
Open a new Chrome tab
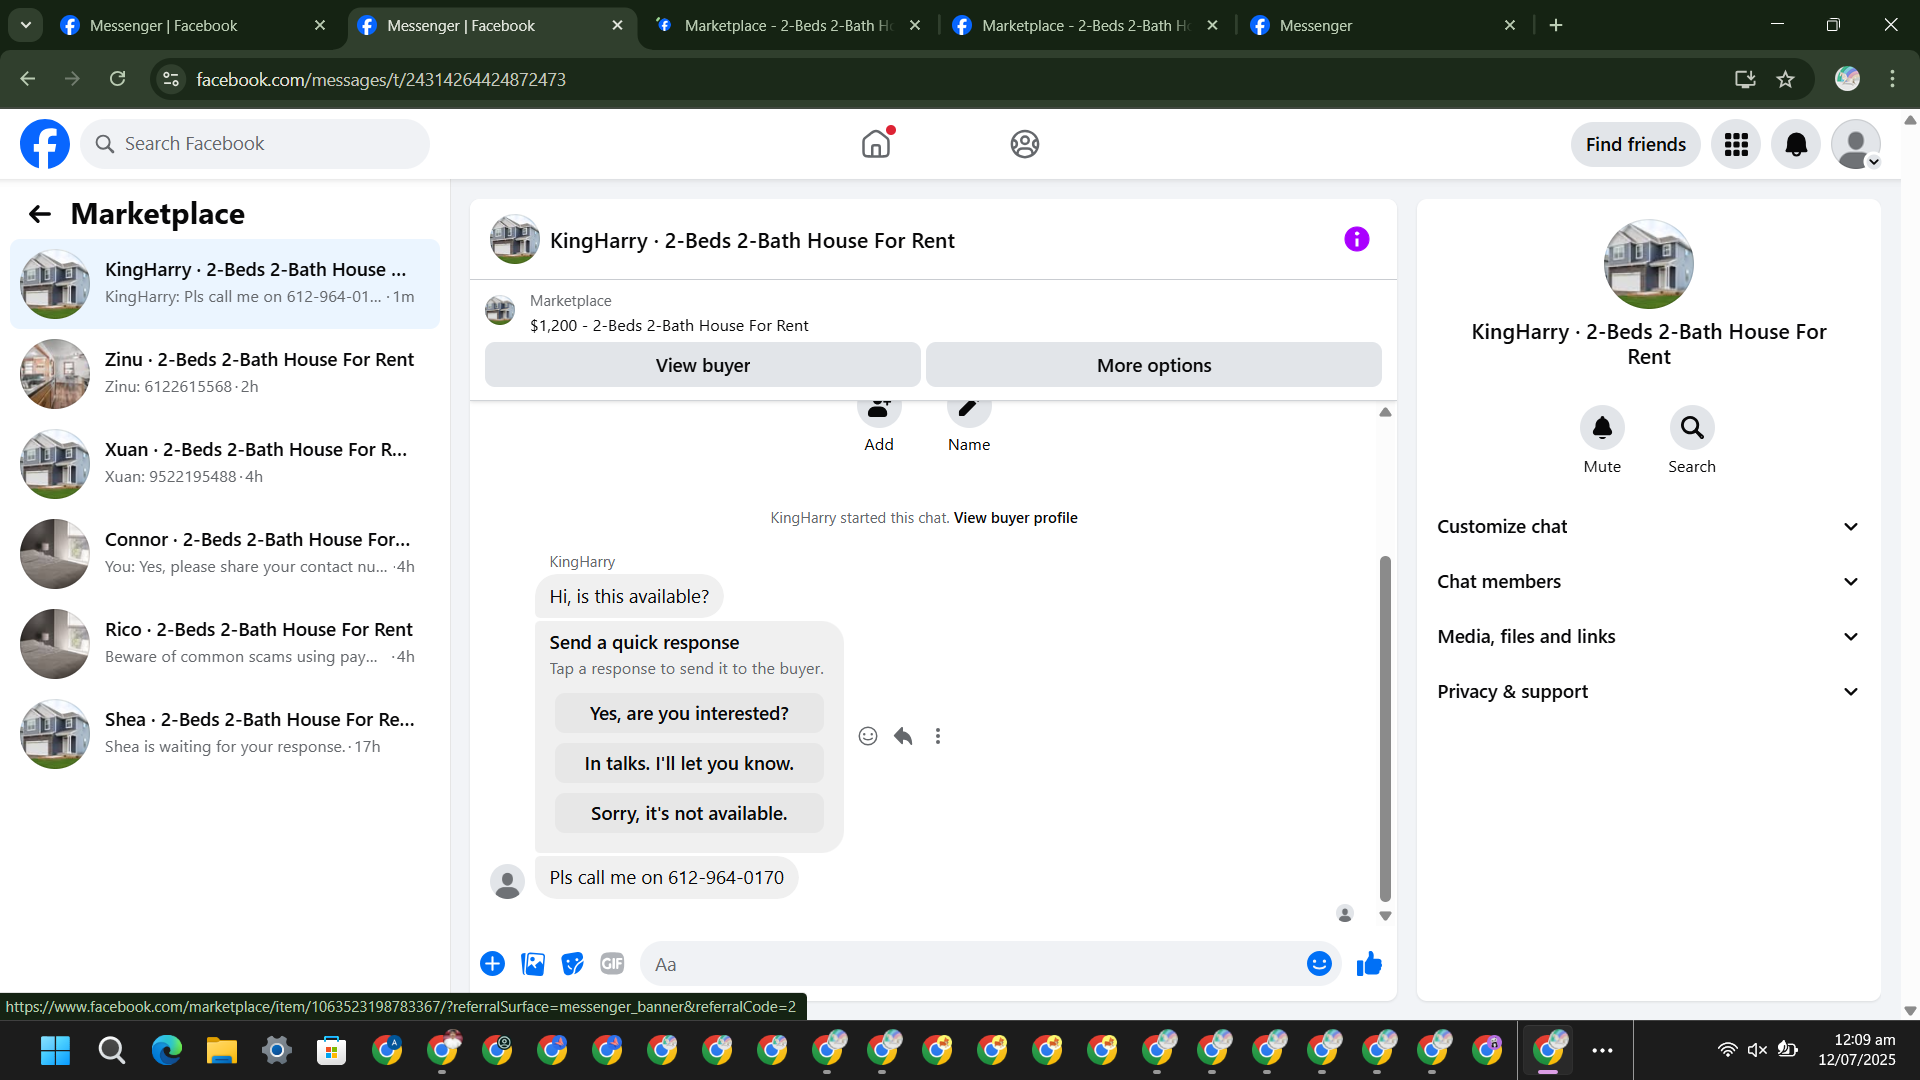[1556, 25]
